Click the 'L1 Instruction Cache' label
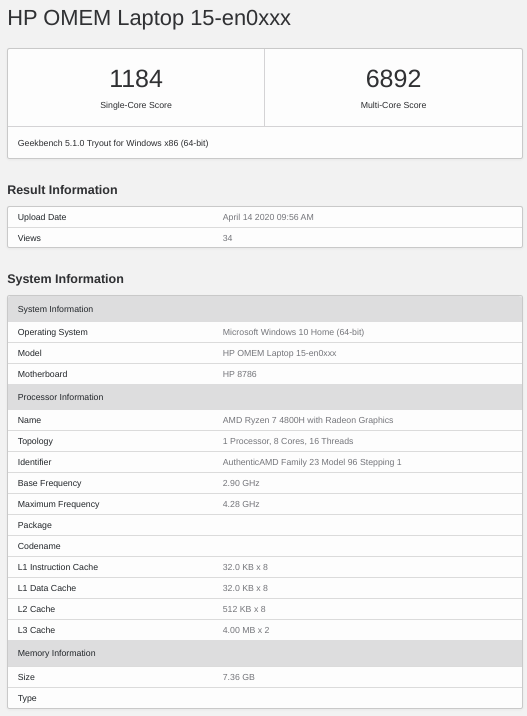This screenshot has height=716, width=527. pyautogui.click(x=58, y=567)
